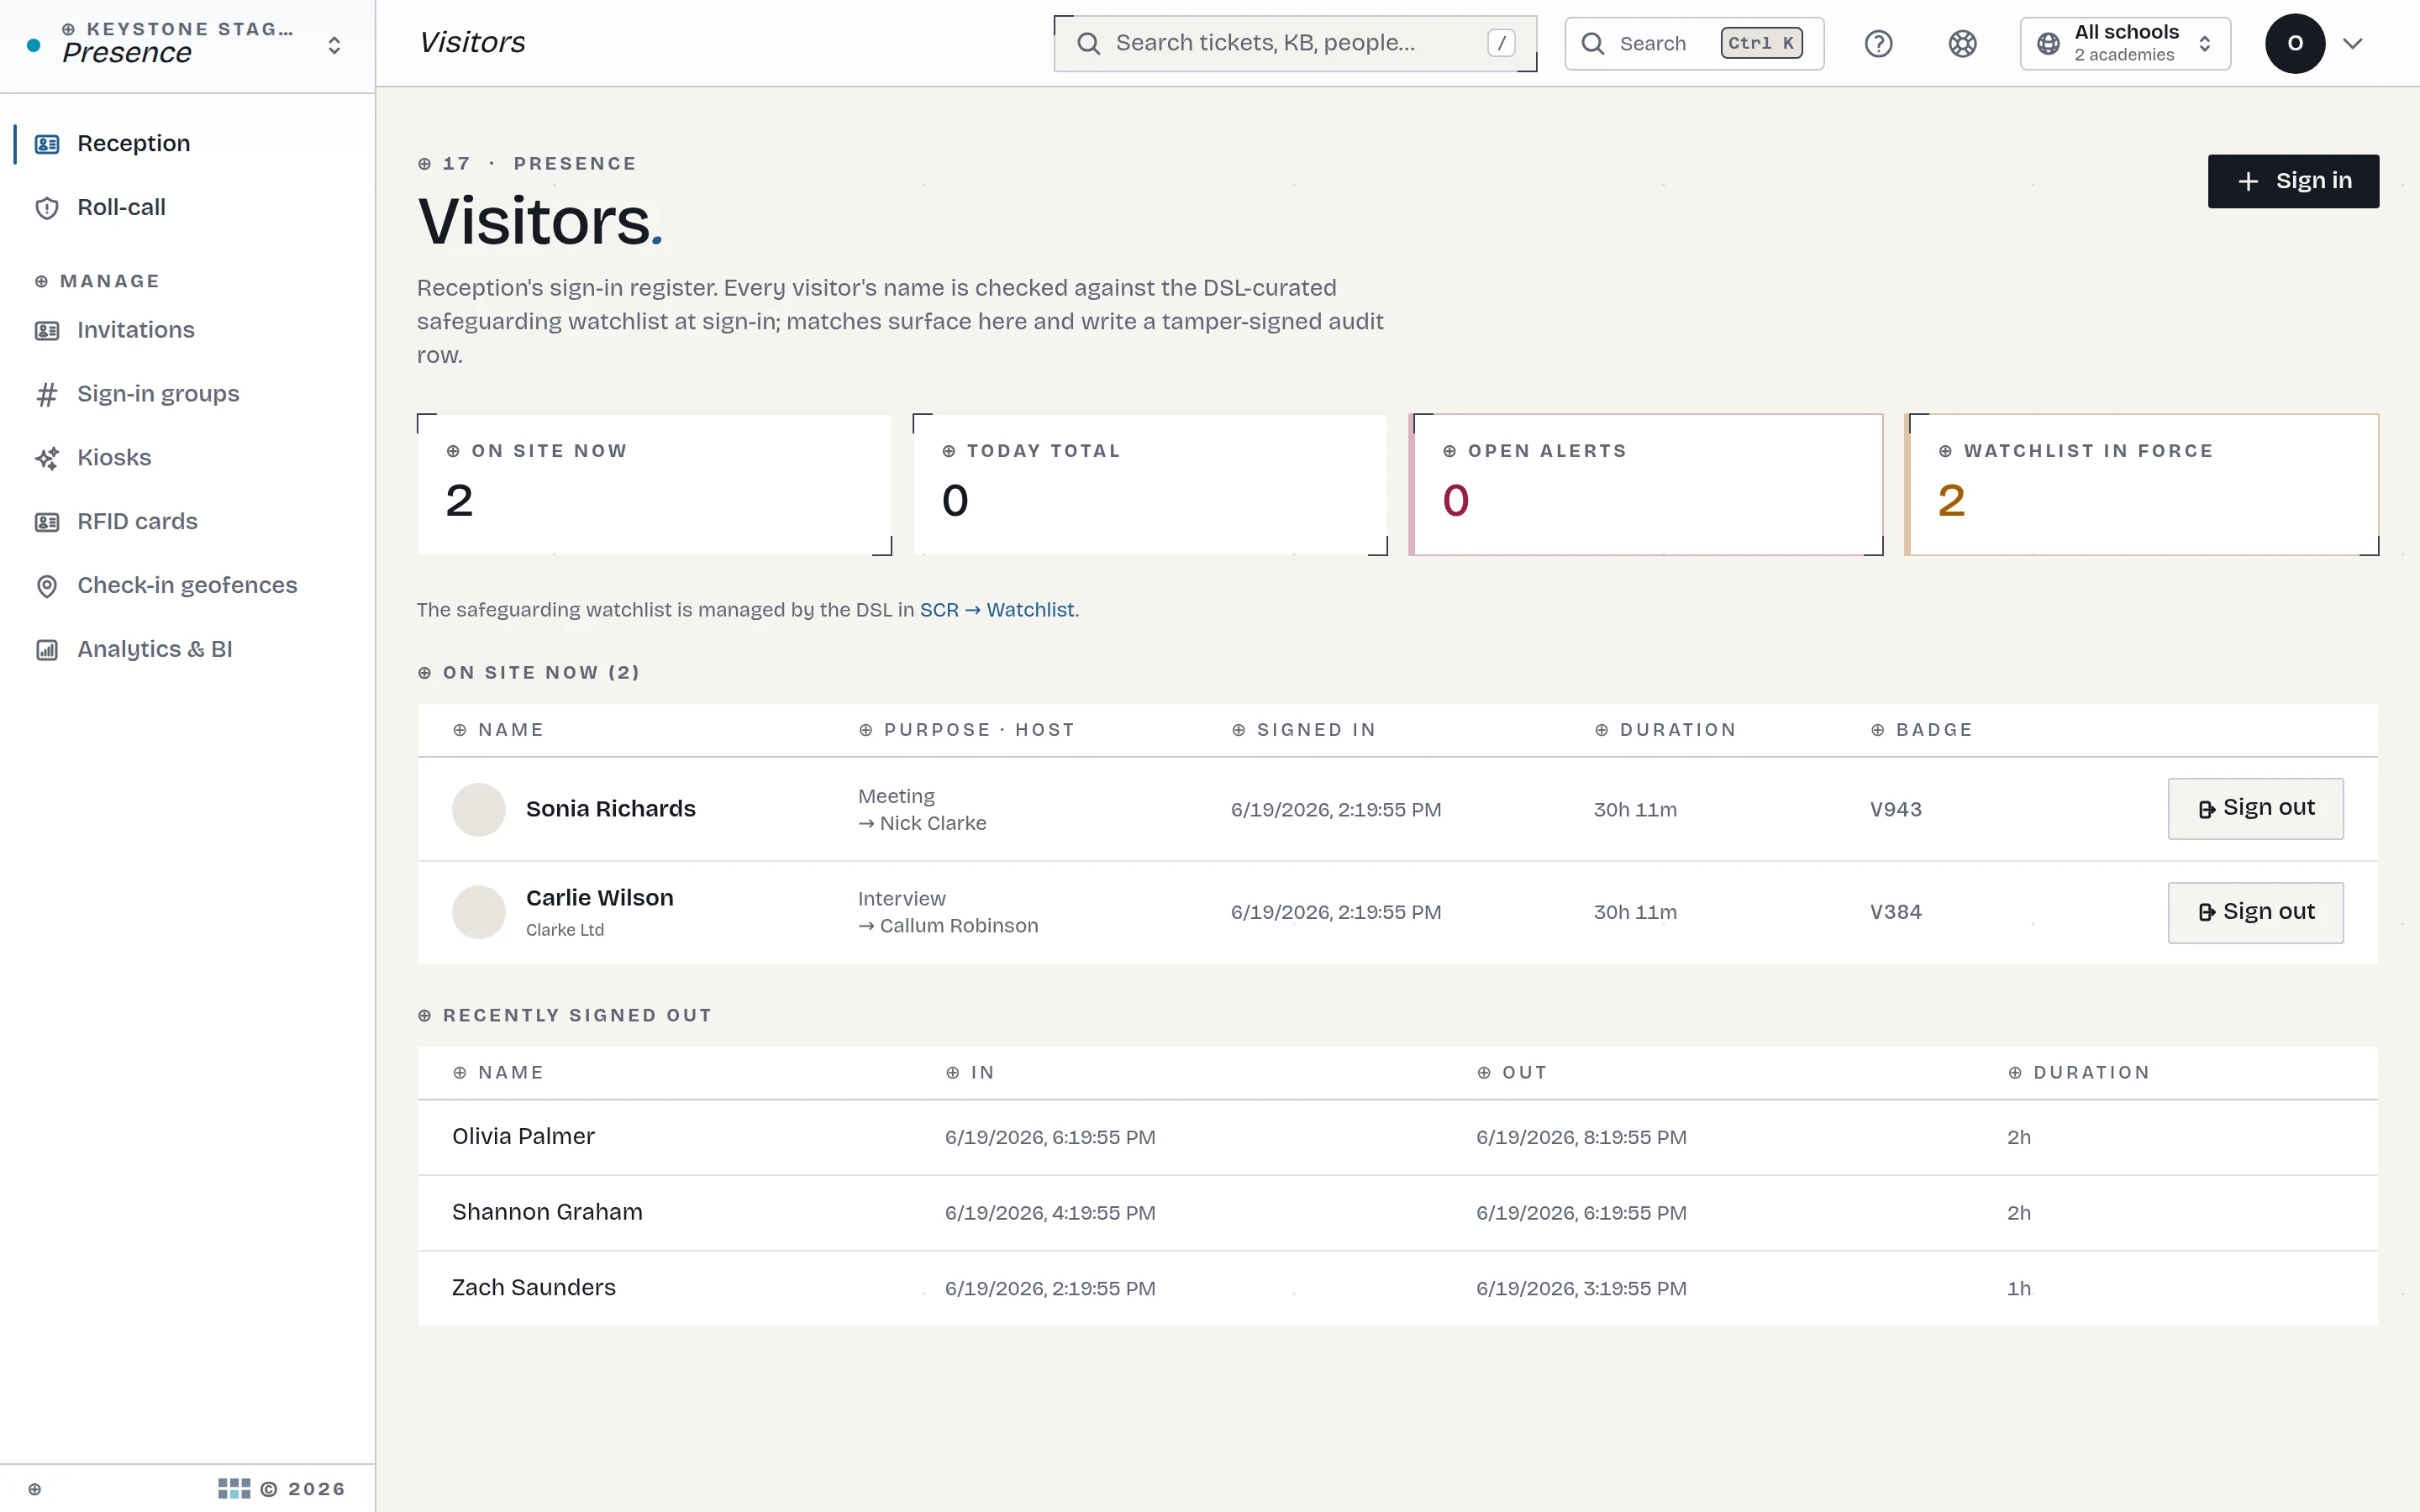The width and height of the screenshot is (2420, 1512).
Task: Click host Callum Robinson text
Action: coord(959,926)
